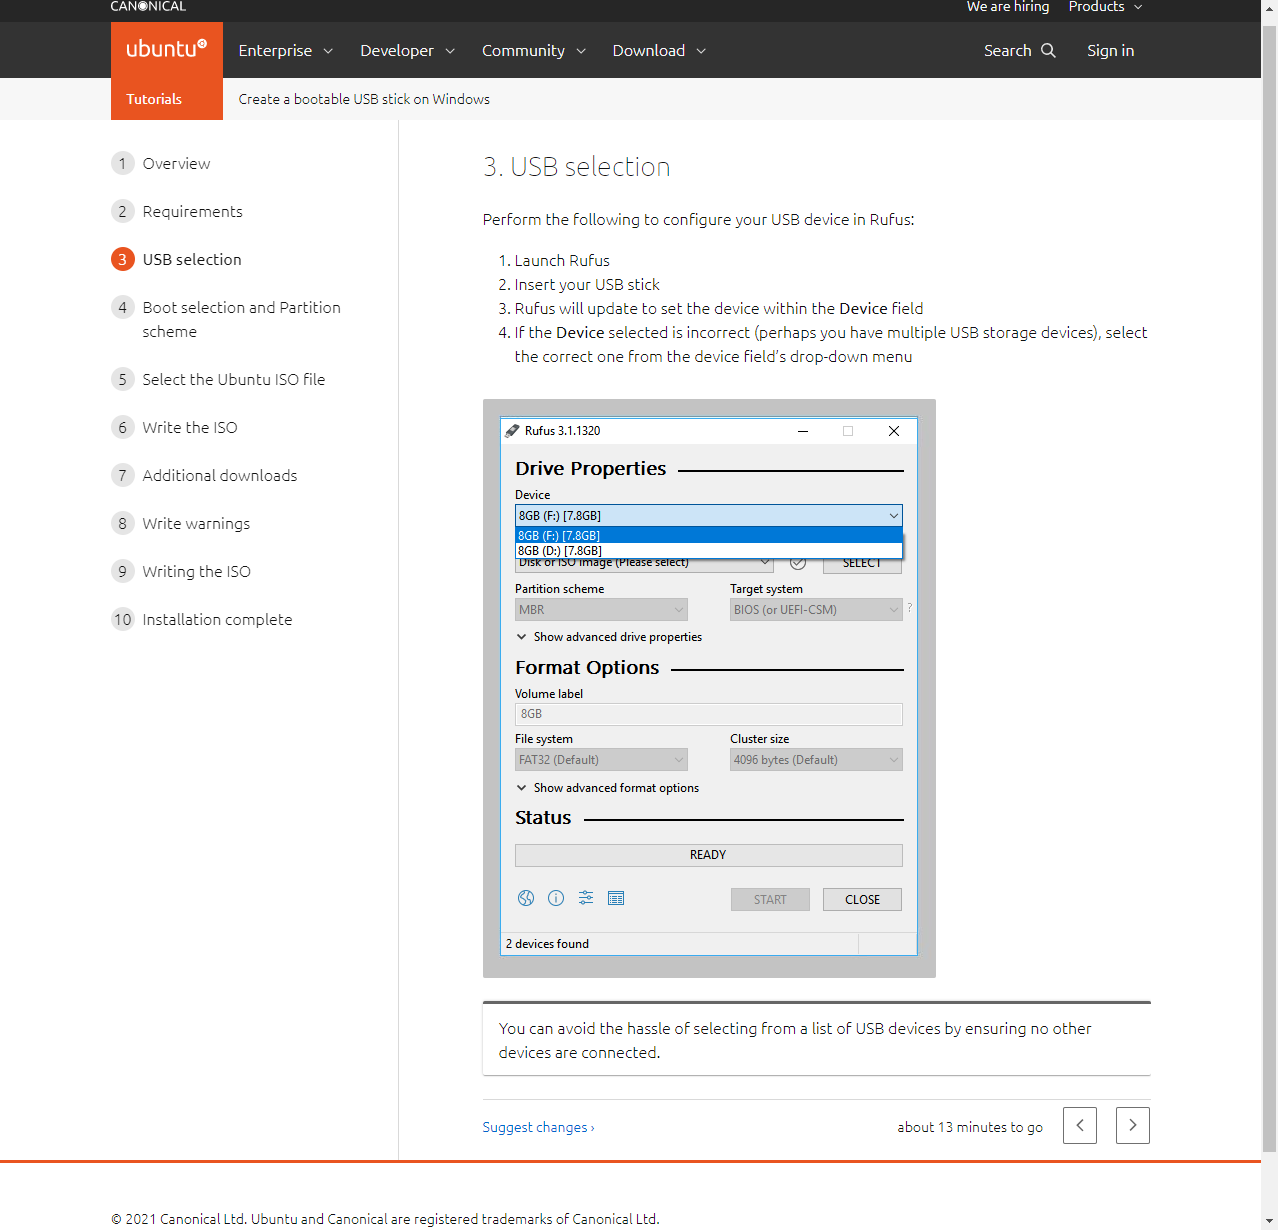Go to the next tutorial step arrow
The image size is (1278, 1230).
pos(1133,1125)
